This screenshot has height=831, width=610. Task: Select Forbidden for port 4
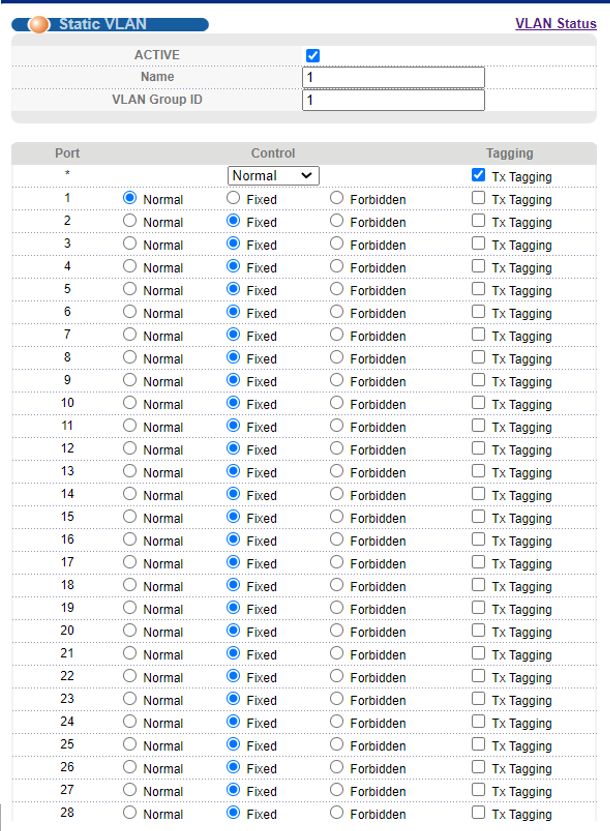[x=337, y=266]
